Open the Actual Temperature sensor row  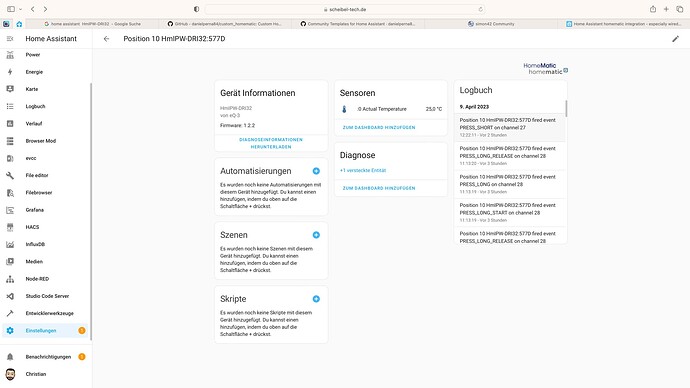point(391,109)
